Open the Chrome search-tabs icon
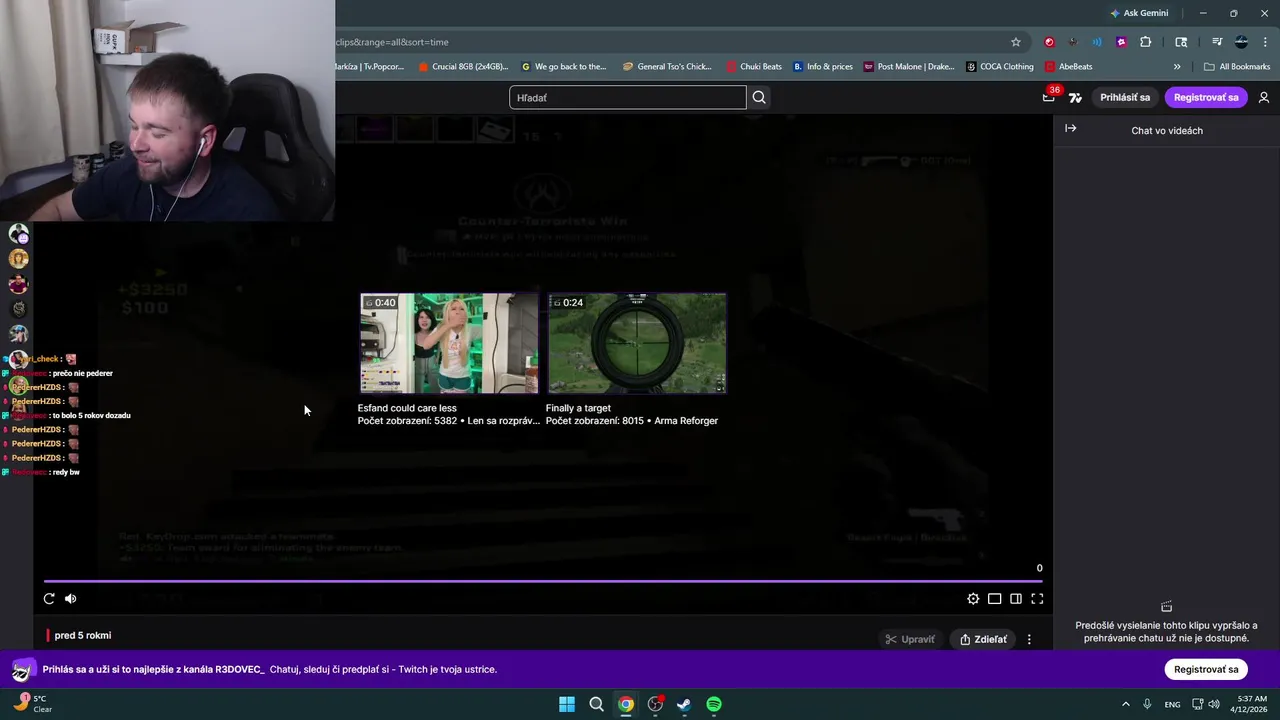The height and width of the screenshot is (720, 1280). [1181, 42]
